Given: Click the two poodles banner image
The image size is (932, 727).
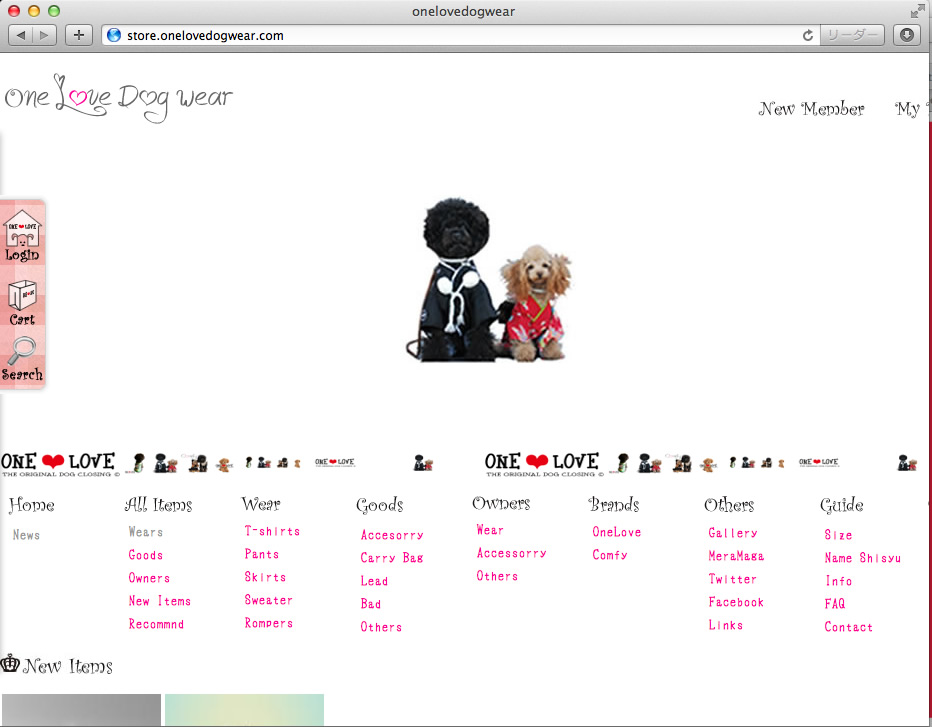Looking at the screenshot, I should coord(489,280).
